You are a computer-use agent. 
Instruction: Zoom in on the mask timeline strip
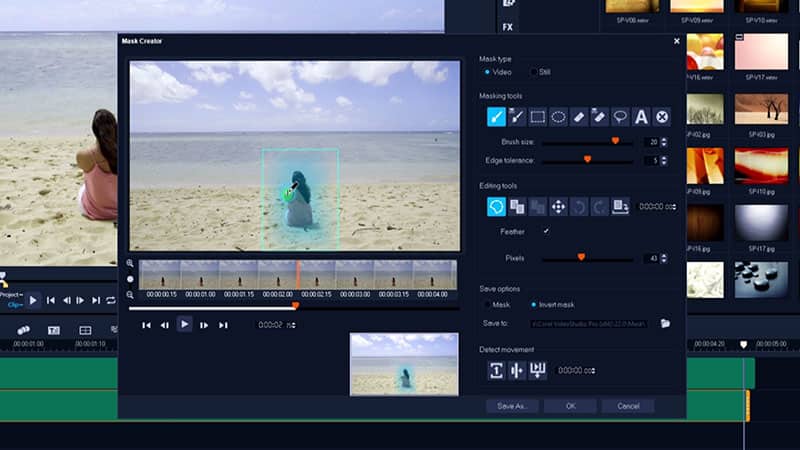131,264
